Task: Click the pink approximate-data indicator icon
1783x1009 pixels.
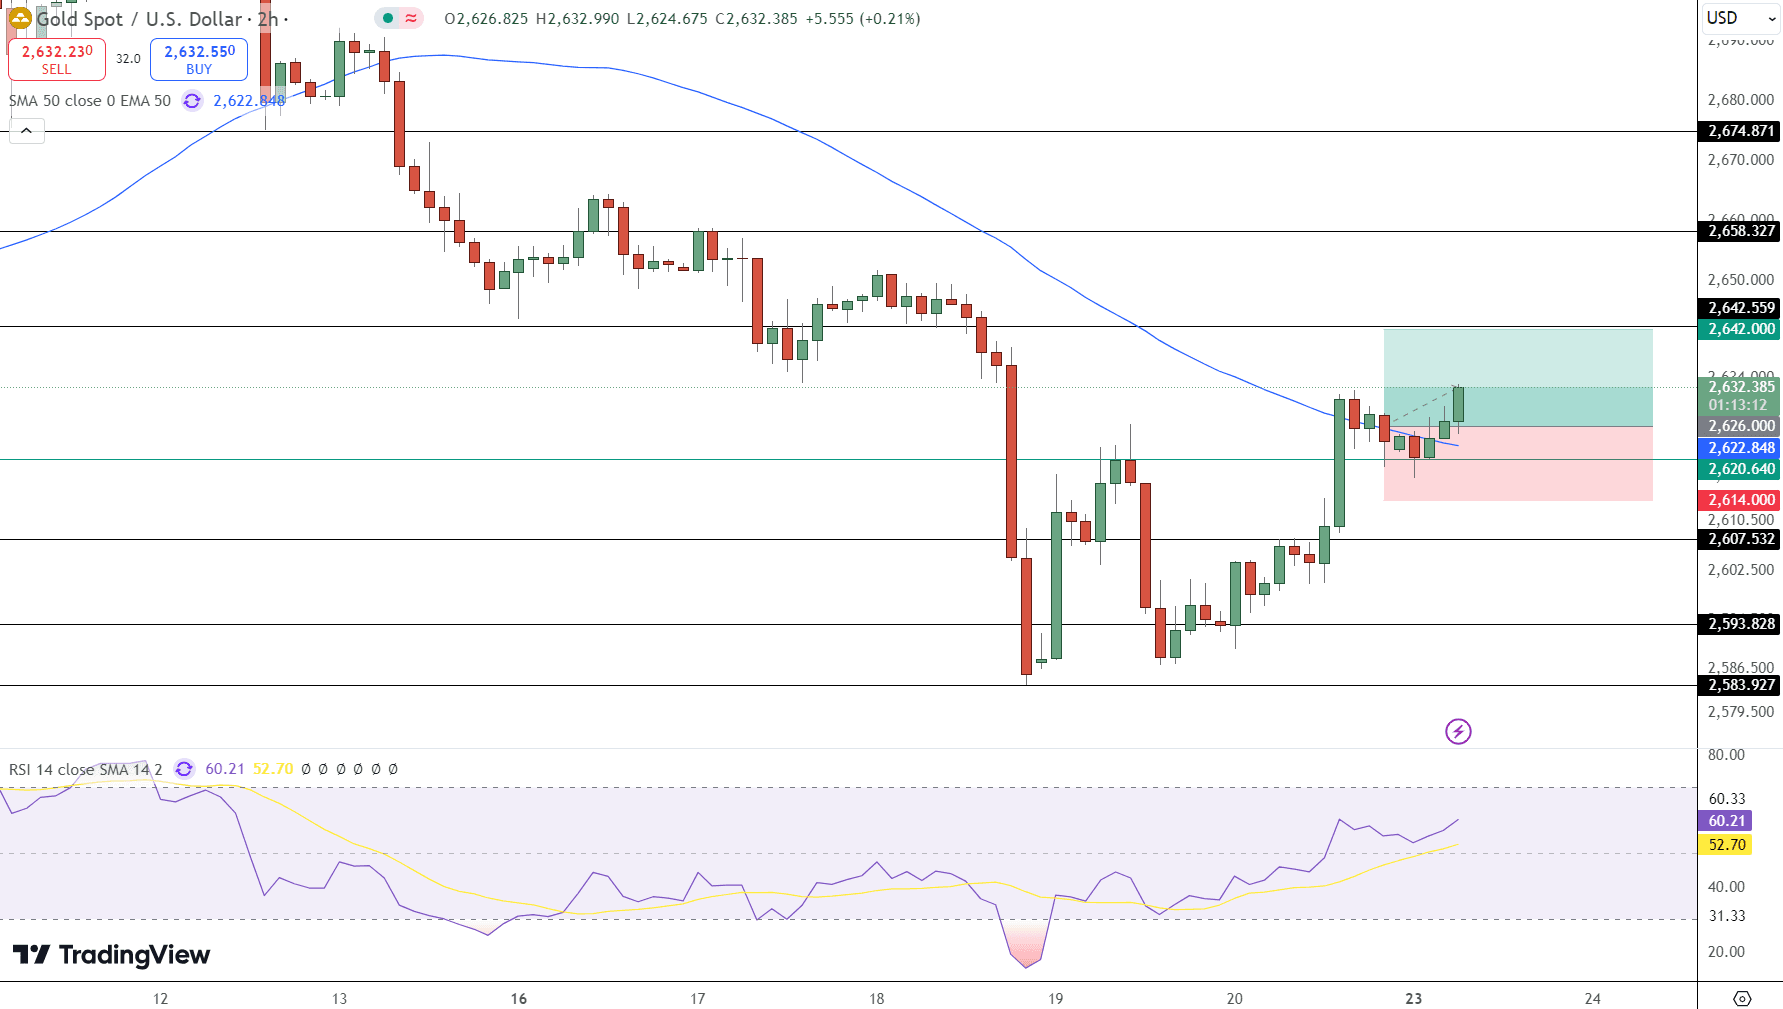Action: (411, 18)
